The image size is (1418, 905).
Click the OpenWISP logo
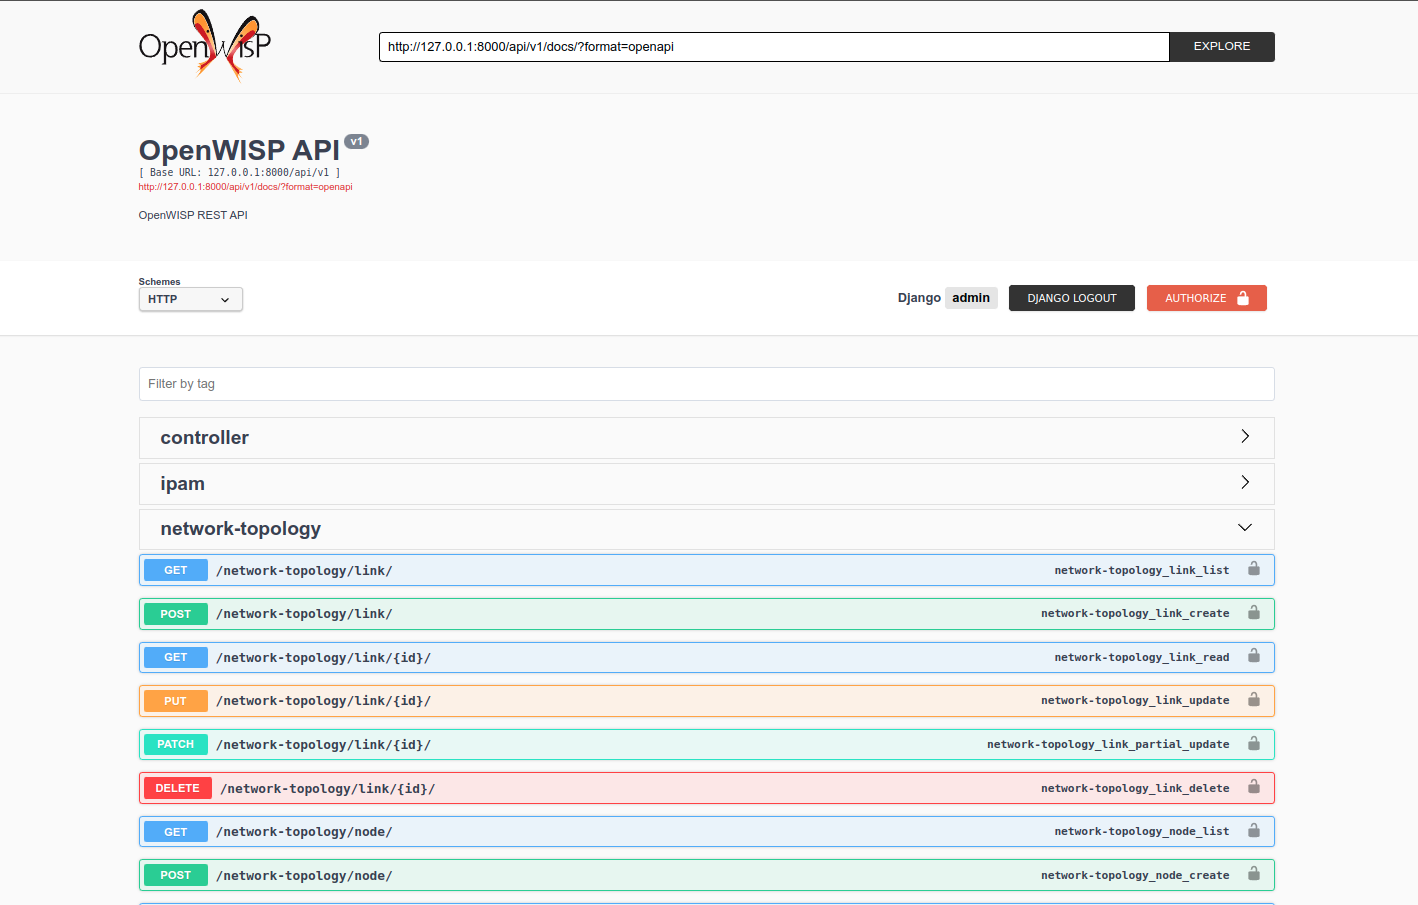coord(204,46)
